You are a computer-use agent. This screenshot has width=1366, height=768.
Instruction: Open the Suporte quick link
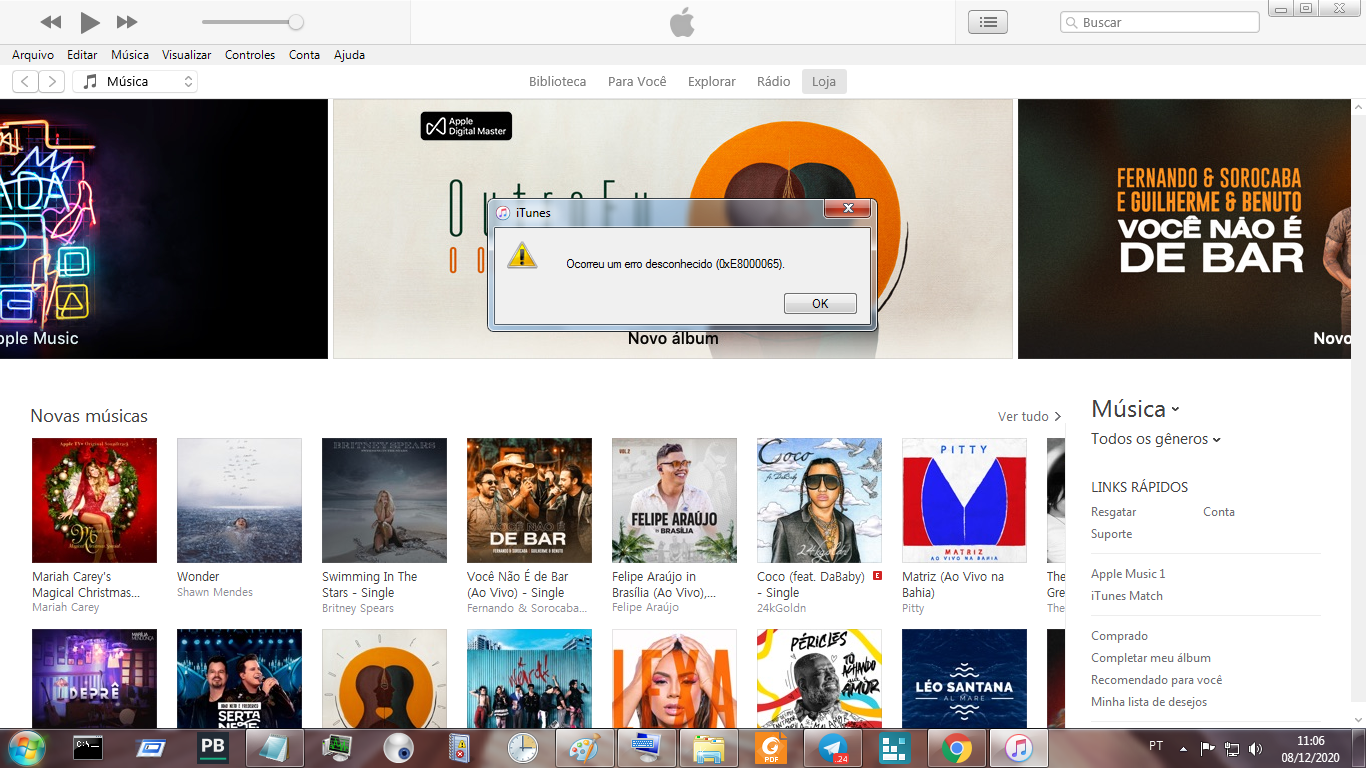(1112, 534)
